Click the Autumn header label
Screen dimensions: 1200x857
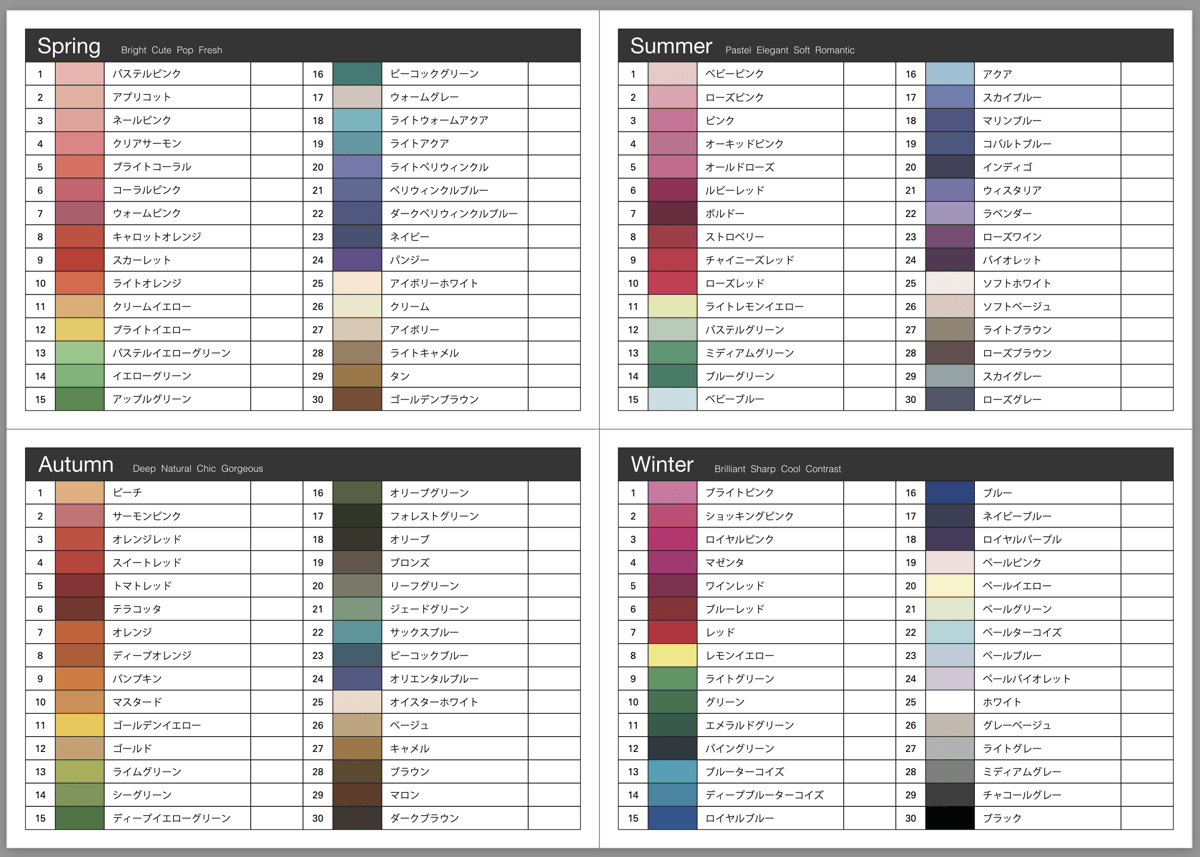click(x=74, y=464)
